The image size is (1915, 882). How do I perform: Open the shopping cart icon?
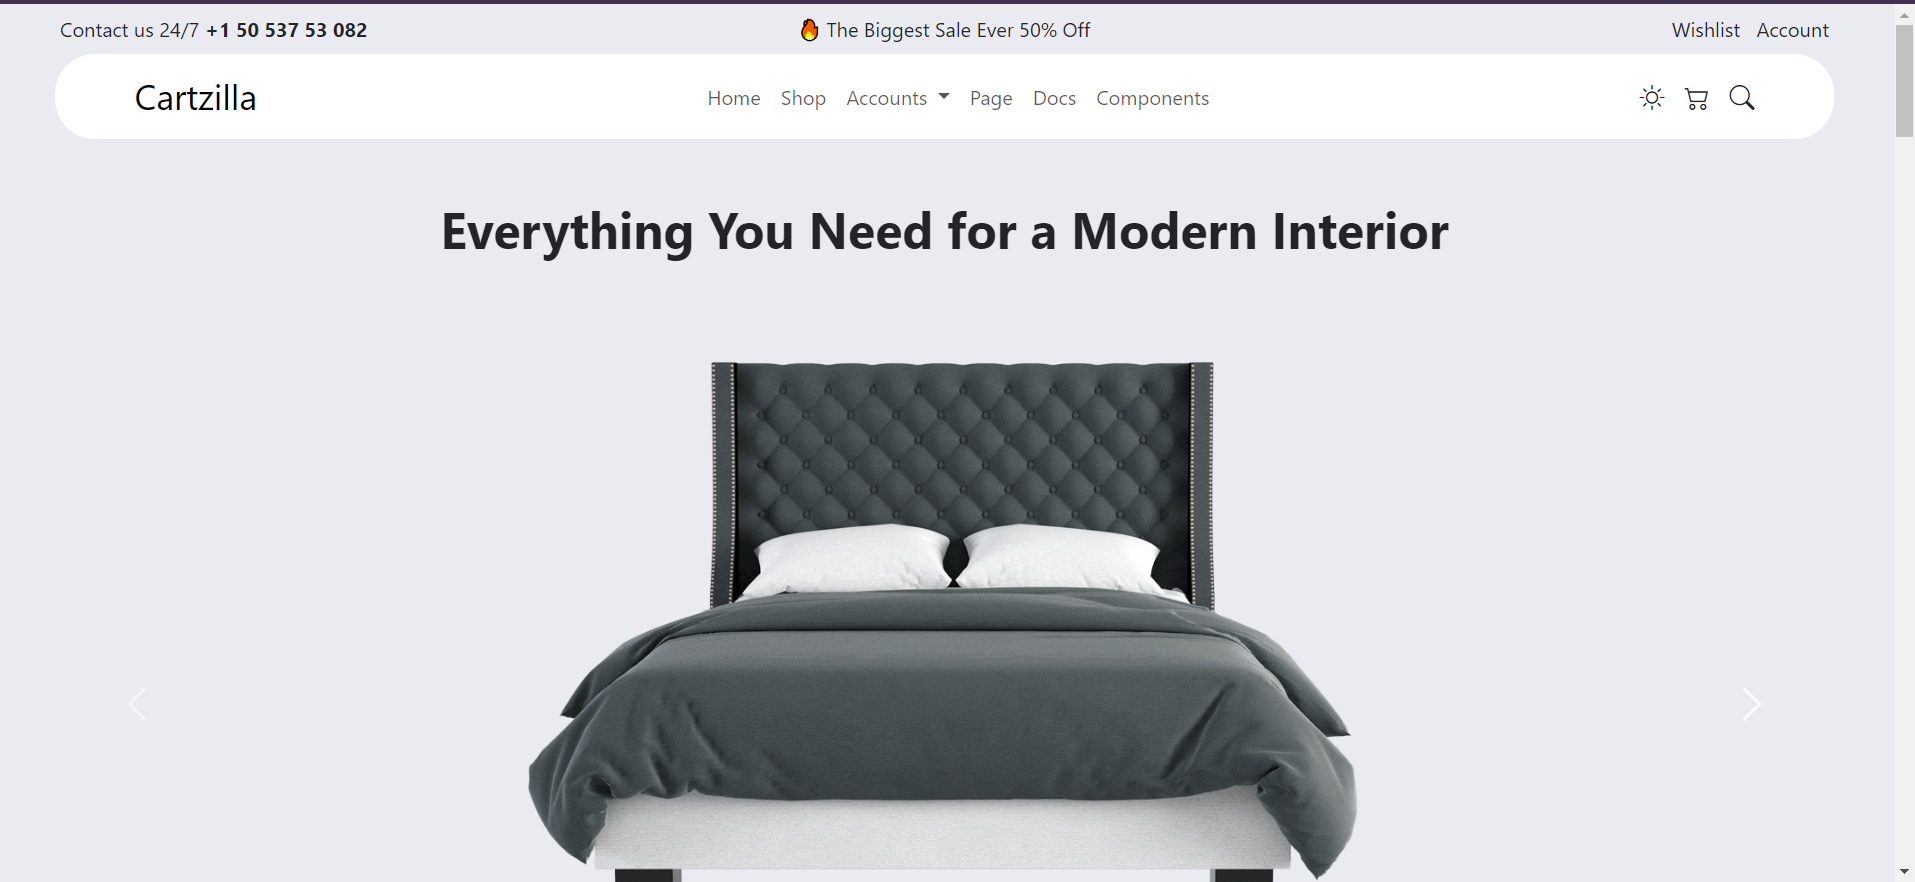pyautogui.click(x=1697, y=98)
